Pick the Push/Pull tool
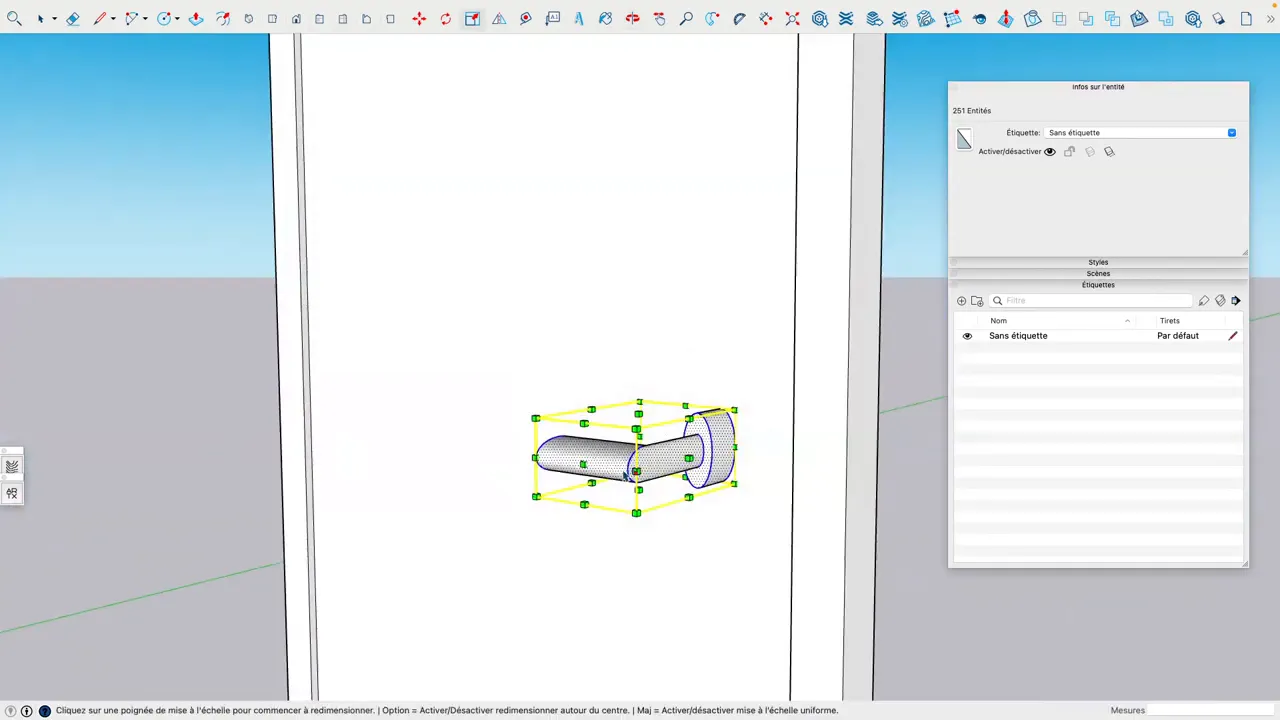1280x720 pixels. (196, 18)
